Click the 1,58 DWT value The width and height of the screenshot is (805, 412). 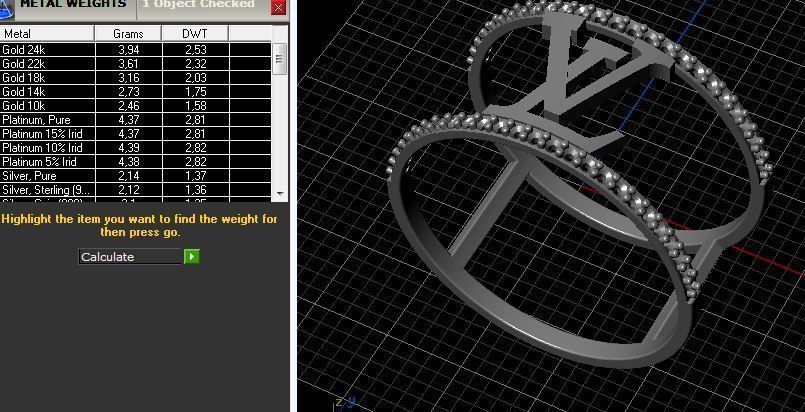pyautogui.click(x=195, y=106)
